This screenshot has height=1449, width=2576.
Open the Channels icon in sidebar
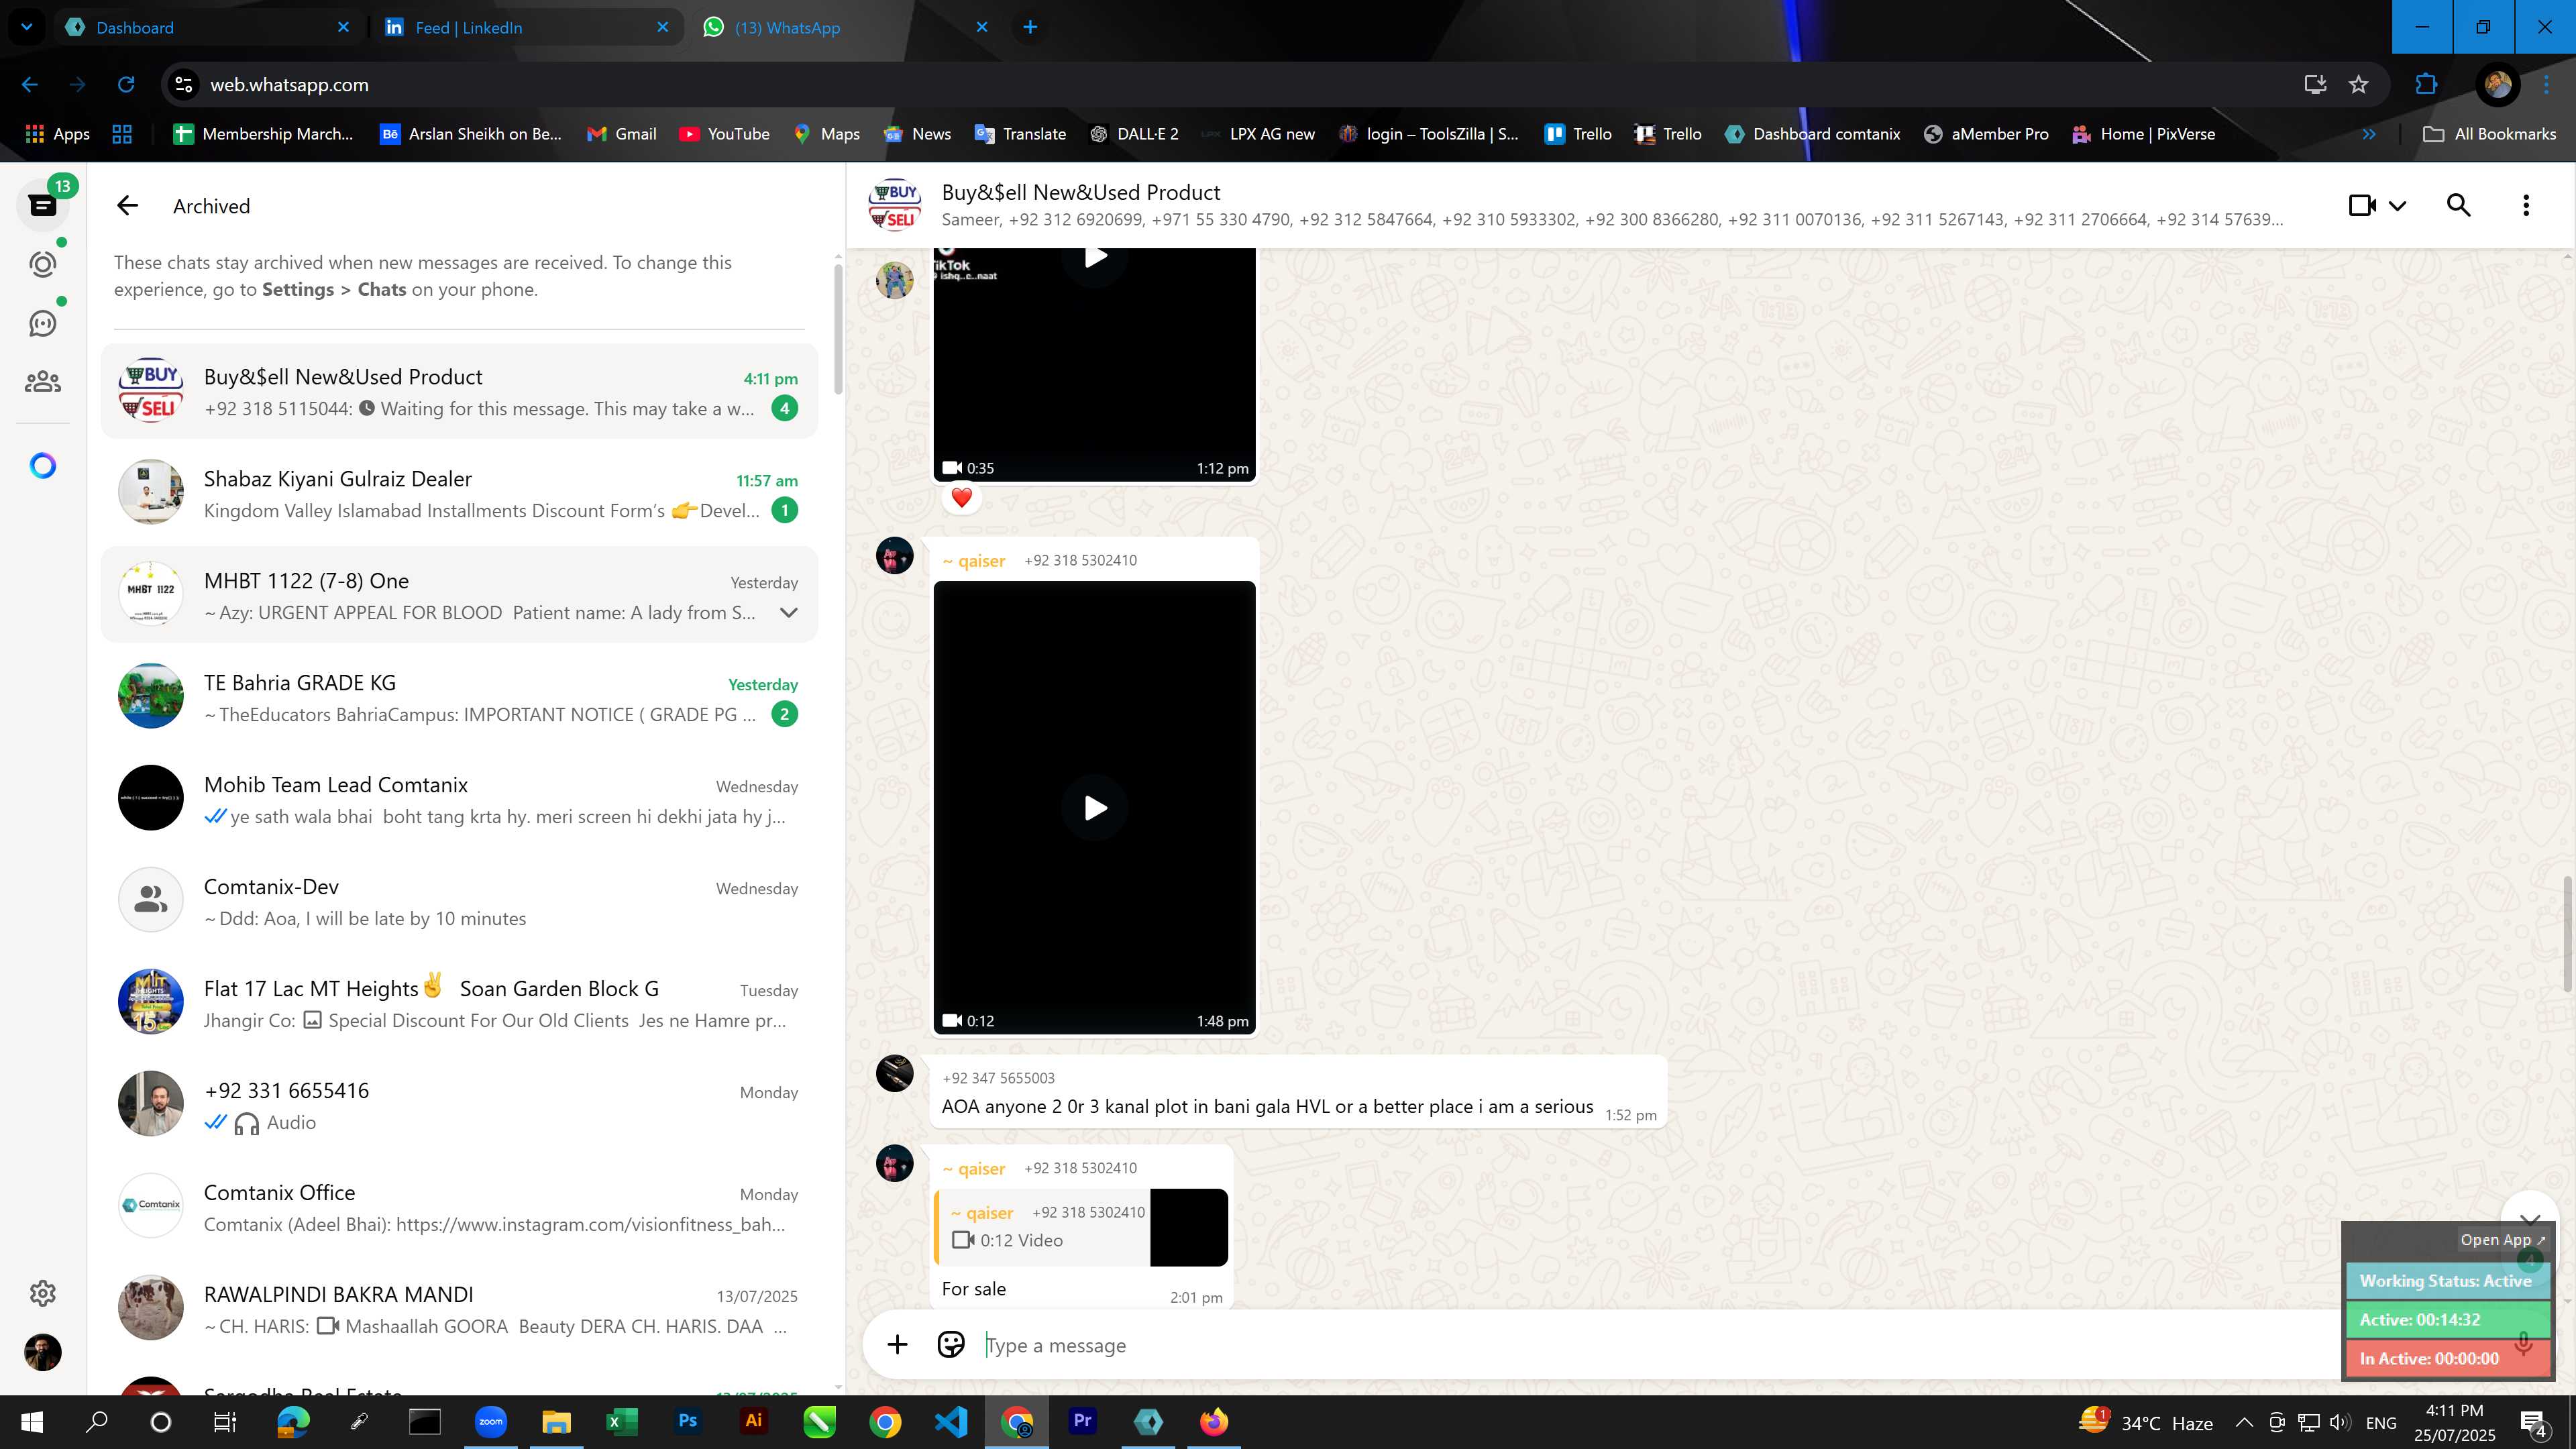coord(42,323)
